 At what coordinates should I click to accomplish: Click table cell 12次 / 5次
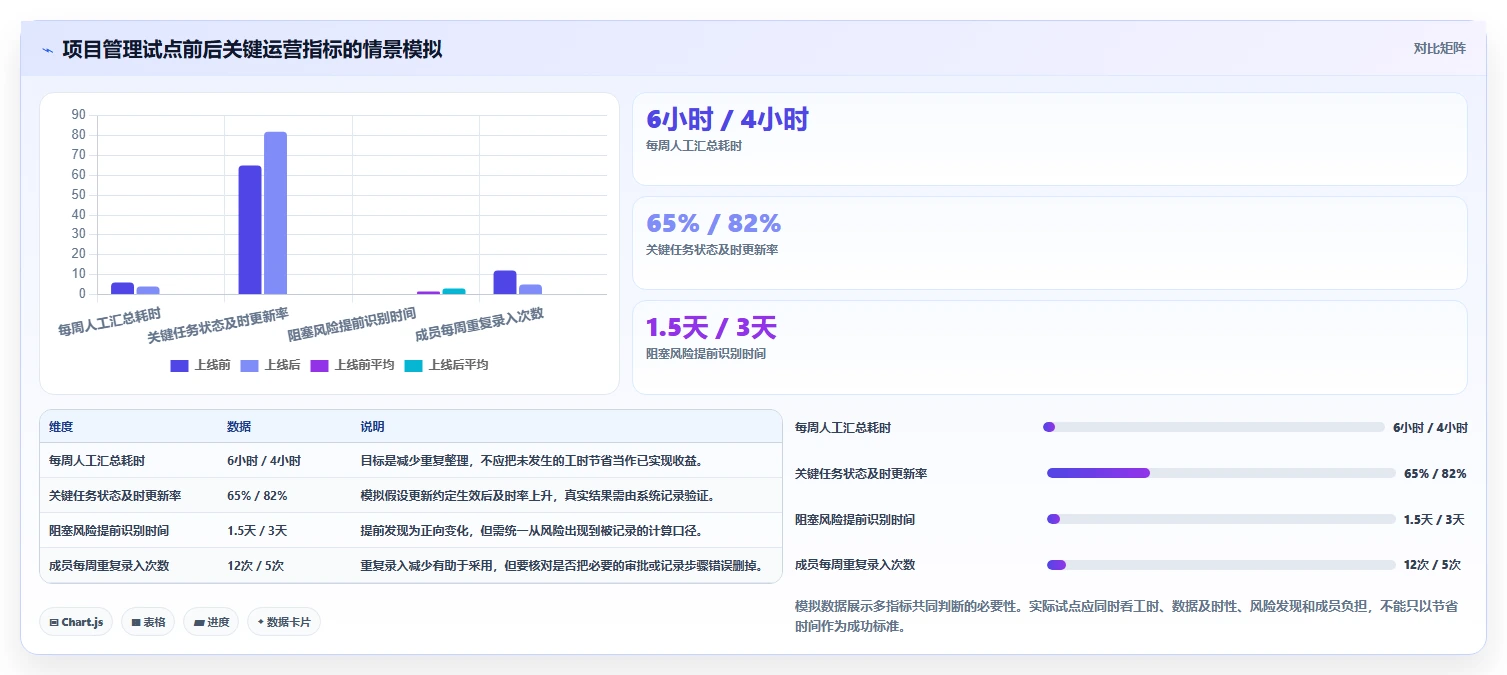pos(256,566)
